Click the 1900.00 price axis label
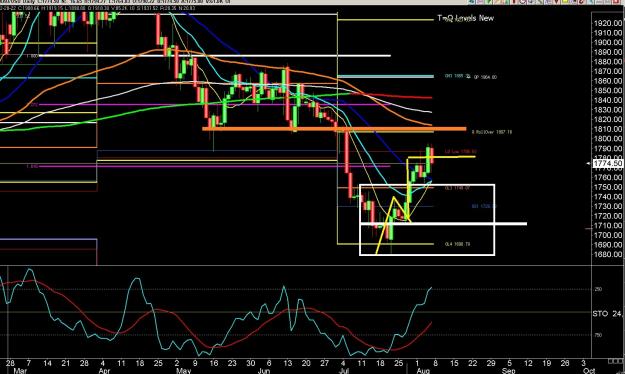The width and height of the screenshot is (625, 374). (608, 42)
